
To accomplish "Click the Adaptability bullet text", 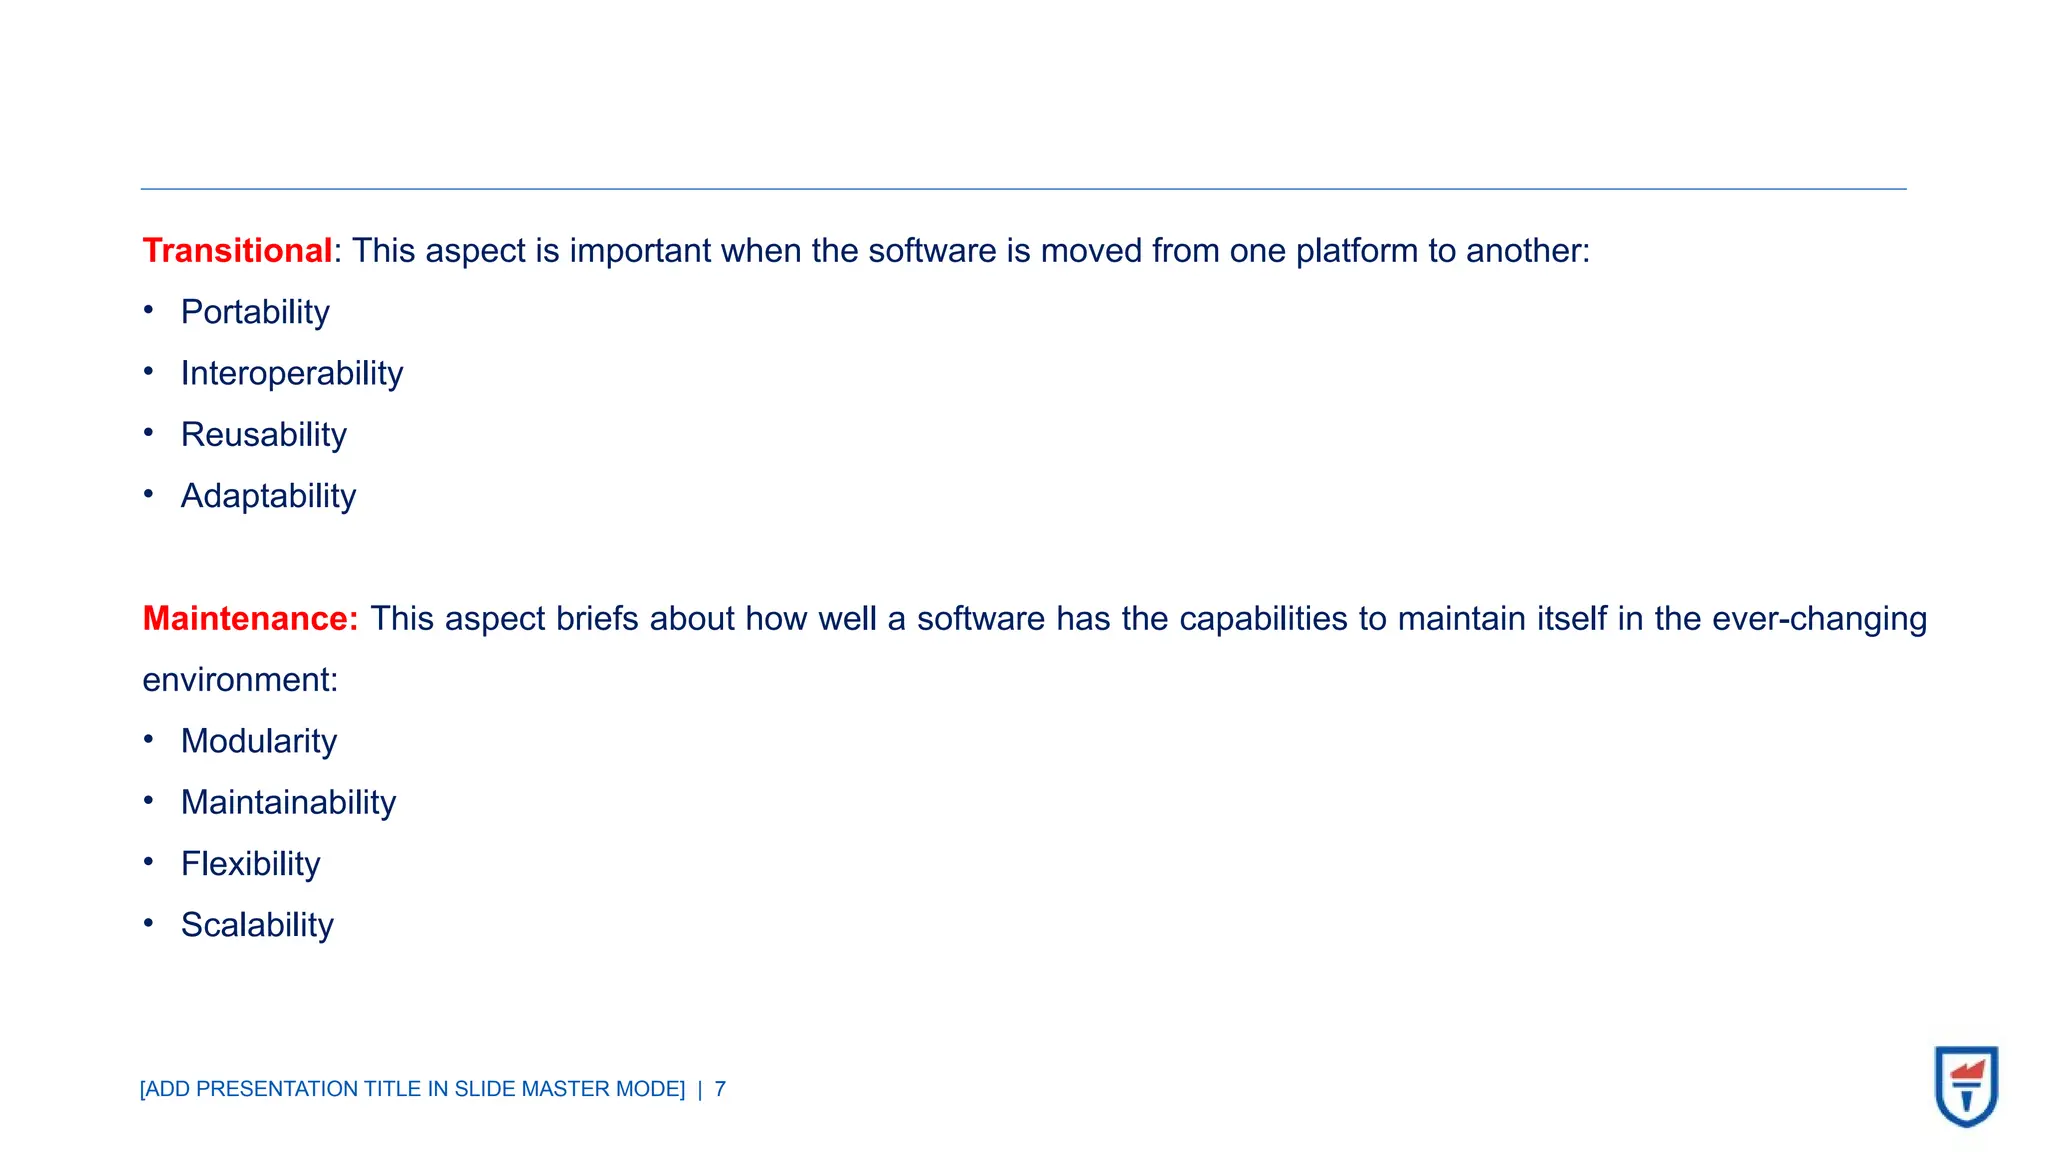I will (268, 496).
